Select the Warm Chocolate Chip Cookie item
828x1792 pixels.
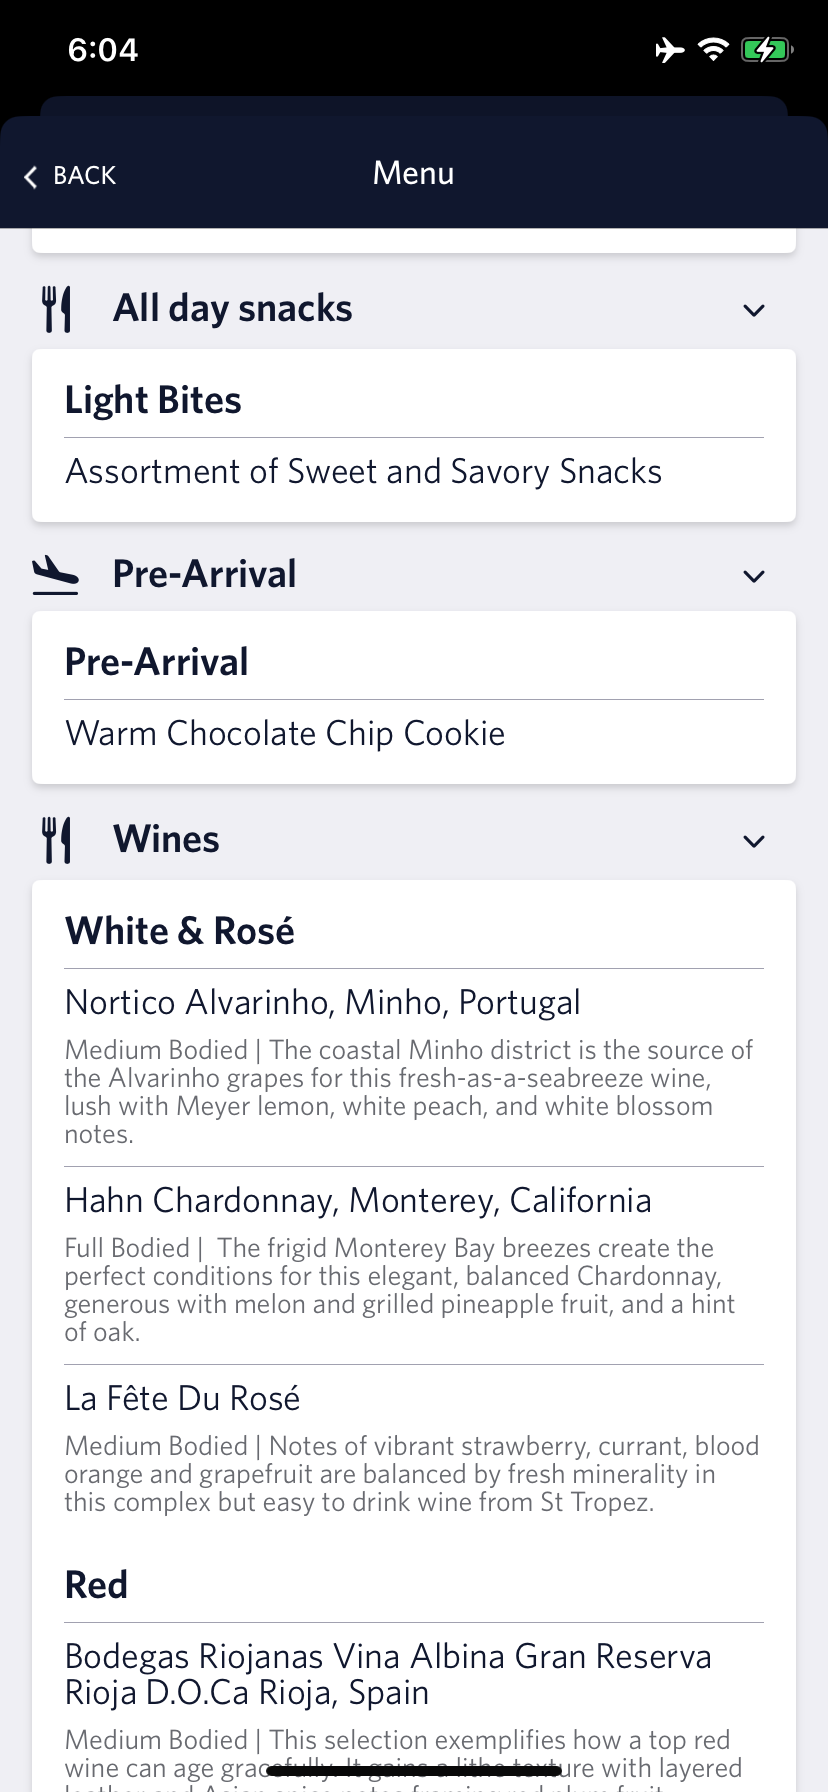coord(285,733)
